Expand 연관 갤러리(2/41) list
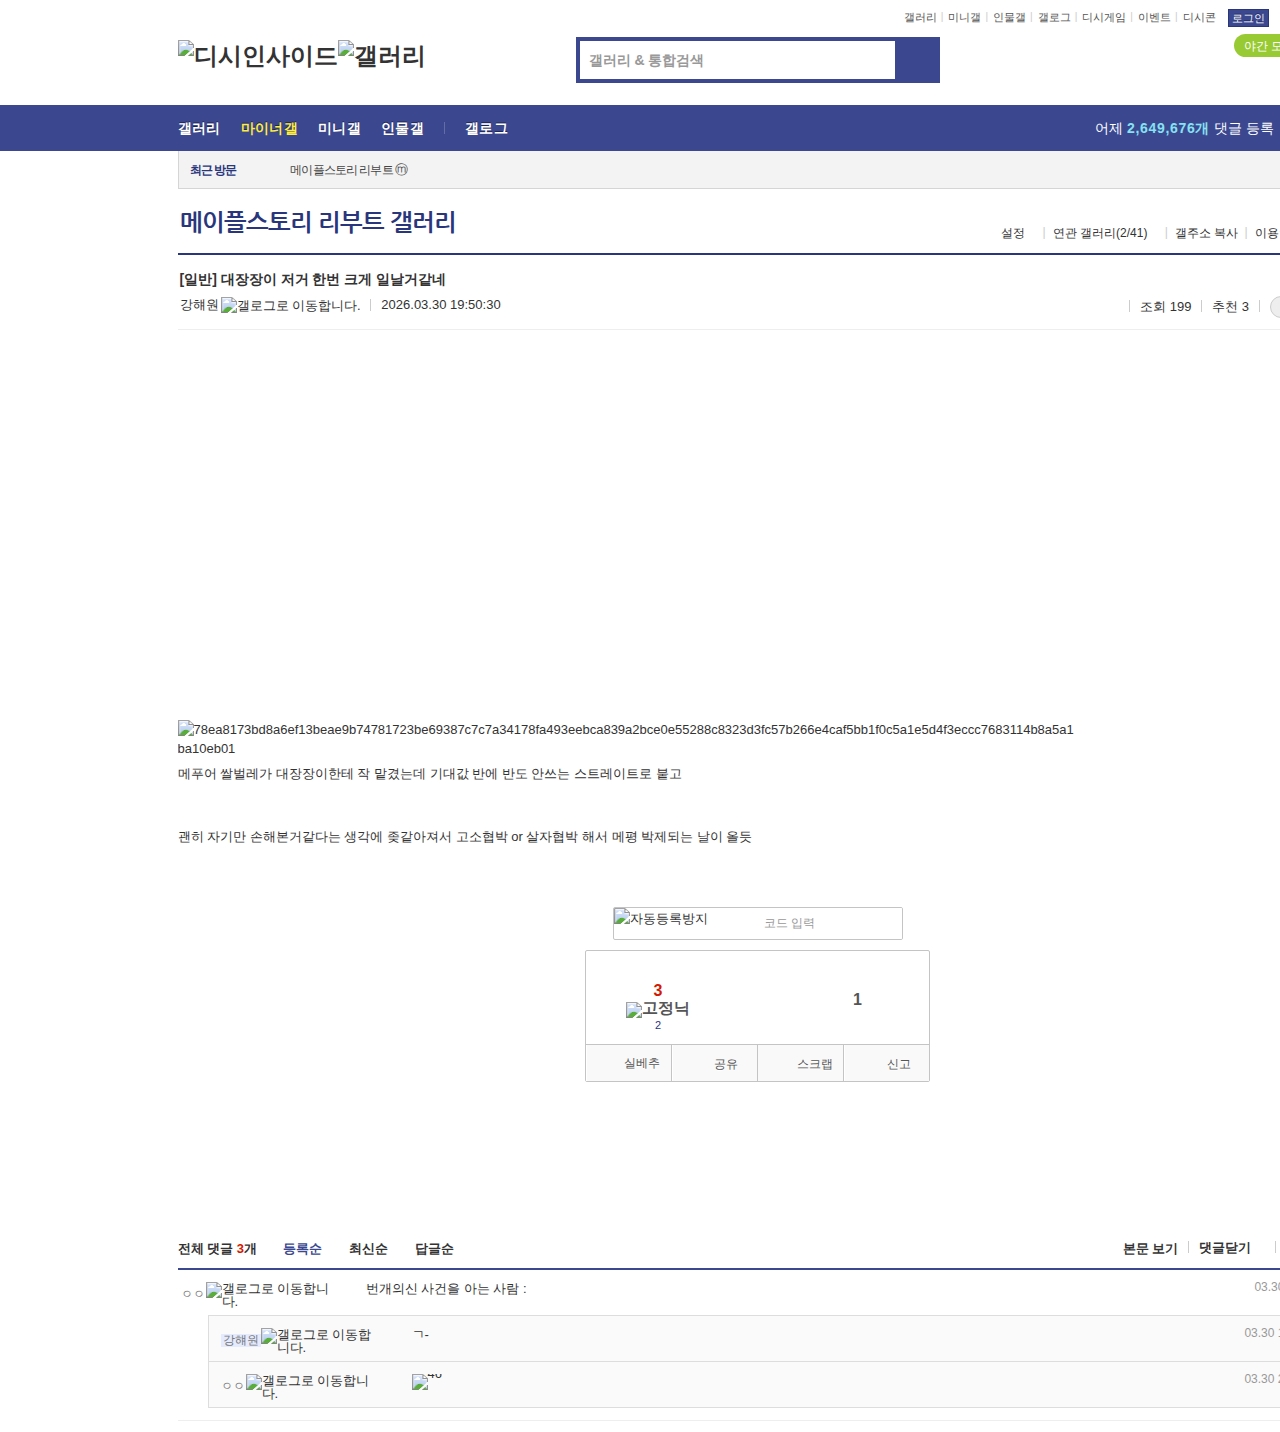Image resolution: width=1280 pixels, height=1432 pixels. point(1100,233)
